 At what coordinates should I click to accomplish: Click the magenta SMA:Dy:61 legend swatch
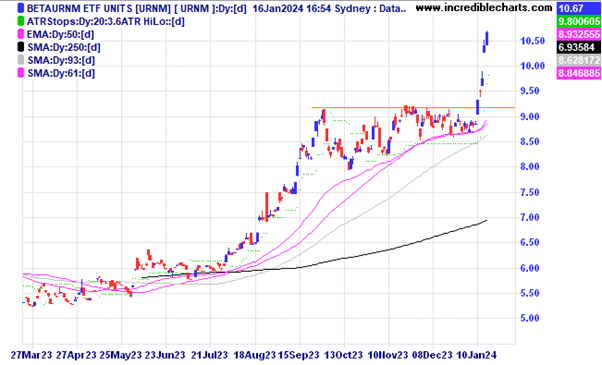tap(21, 73)
